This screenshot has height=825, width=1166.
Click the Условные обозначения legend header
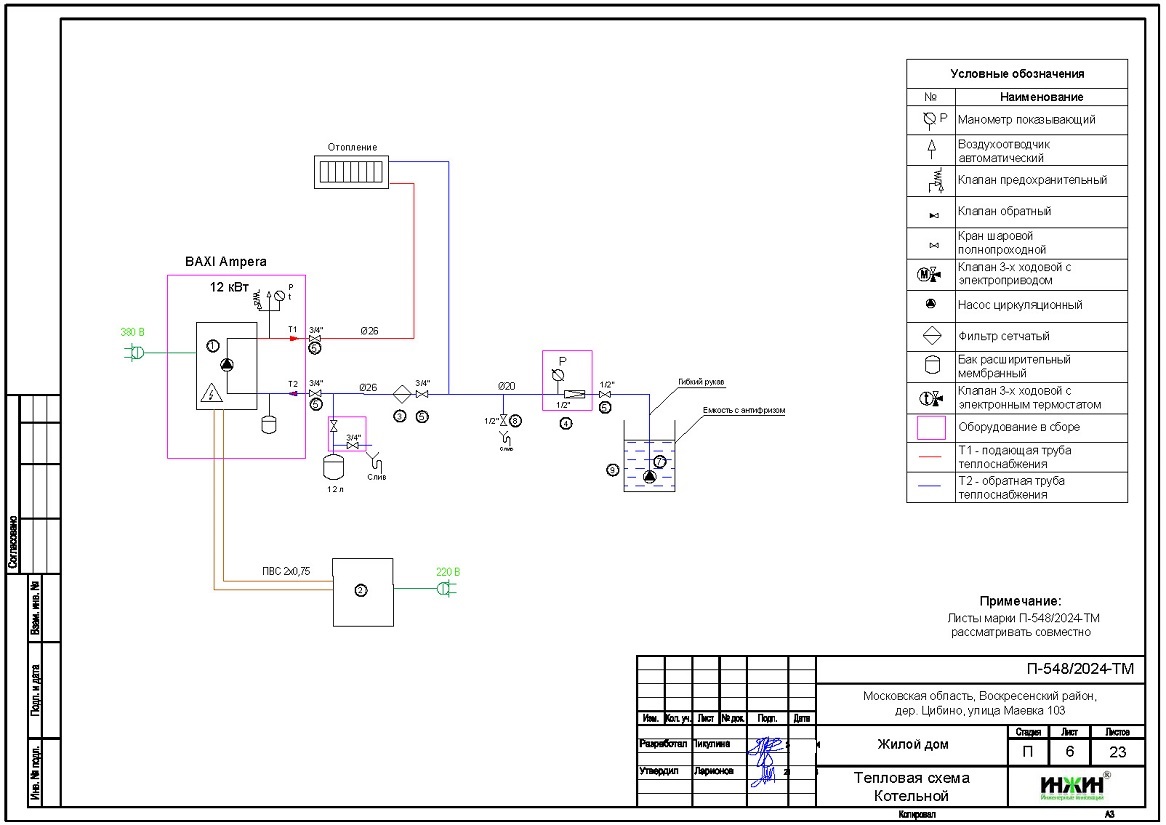[x=1016, y=74]
